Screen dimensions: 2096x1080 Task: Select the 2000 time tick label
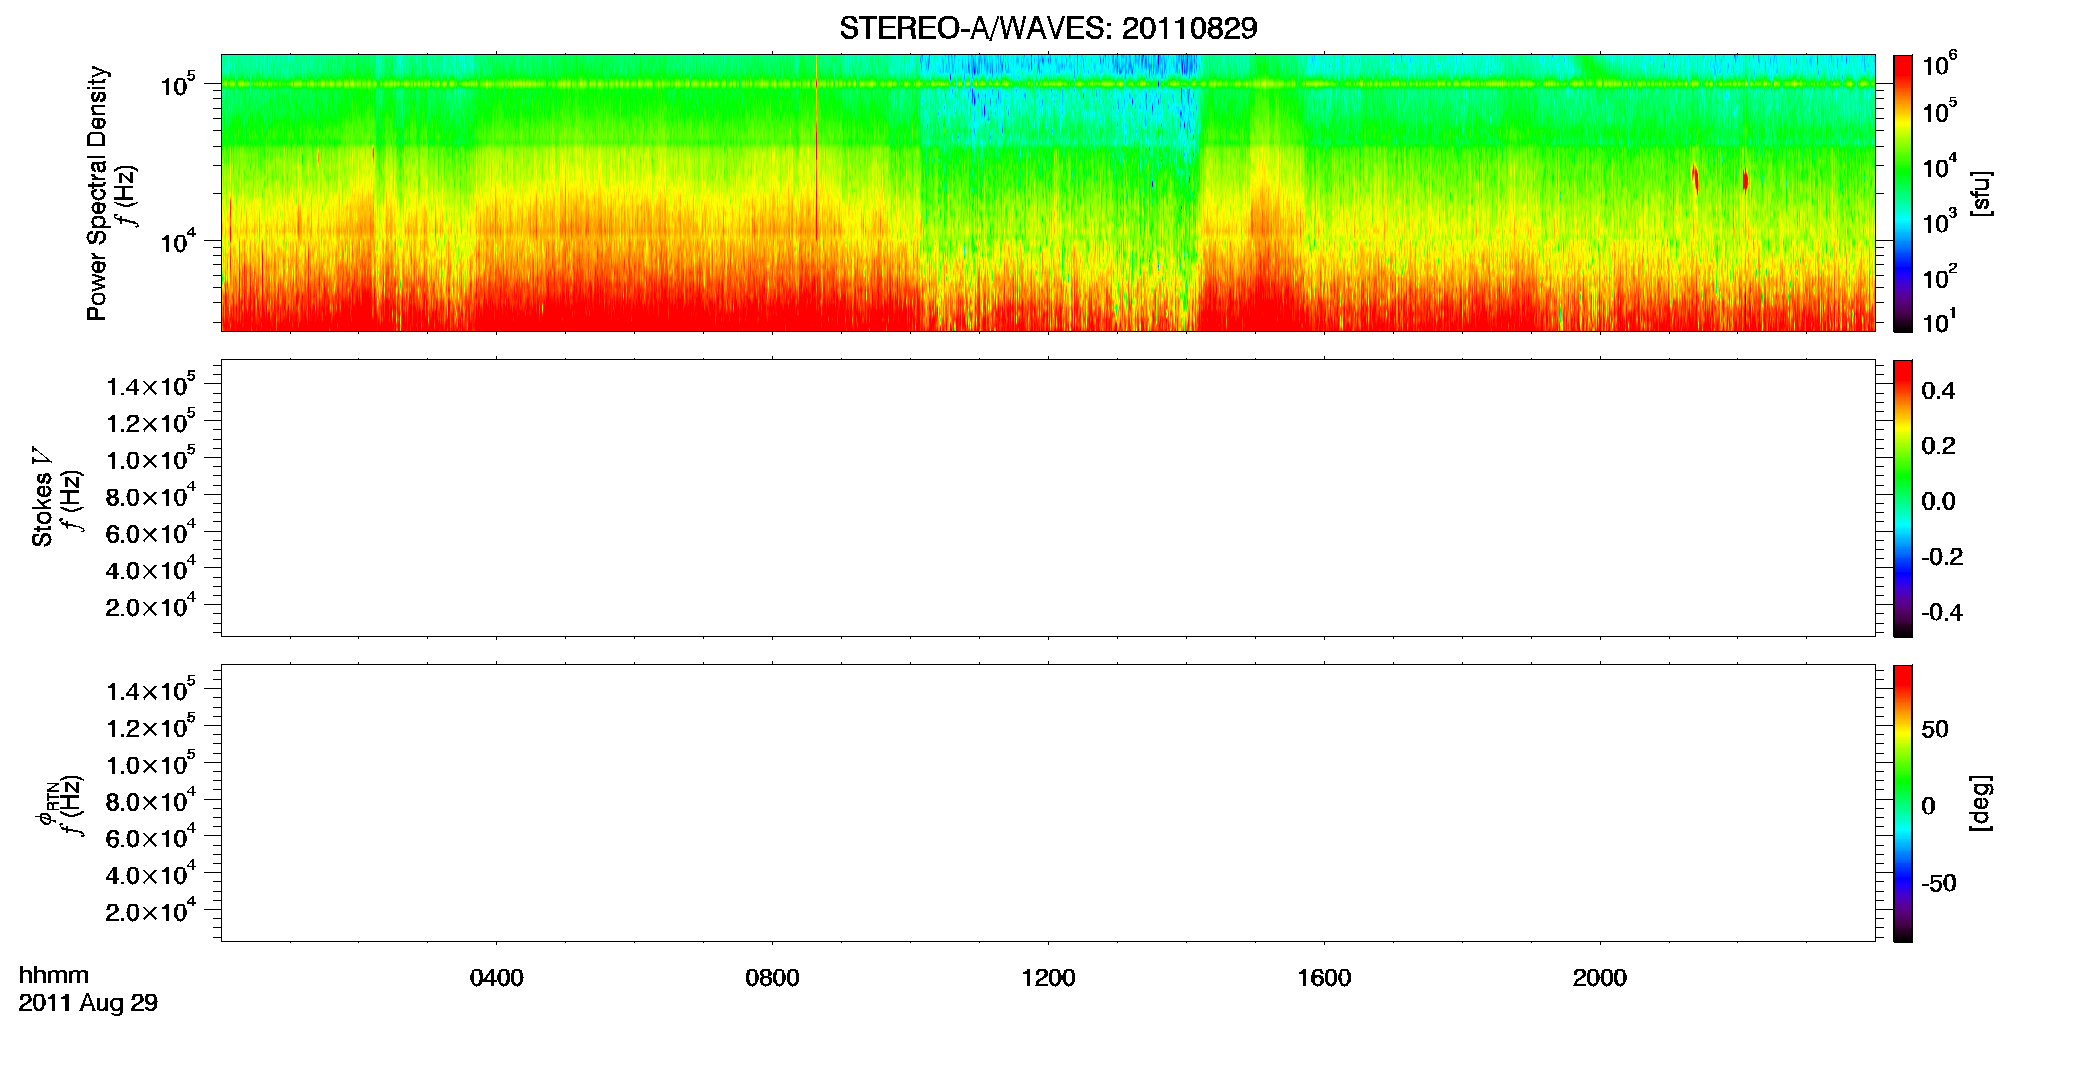pyautogui.click(x=1600, y=977)
